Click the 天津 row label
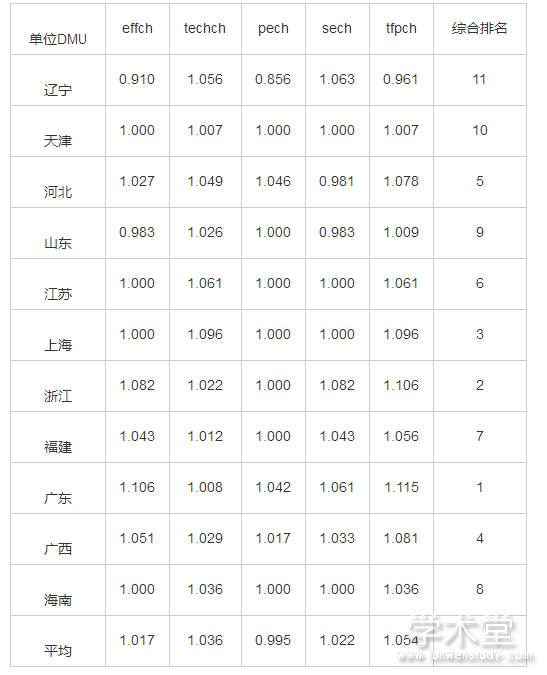547x675 pixels. pos(58,141)
